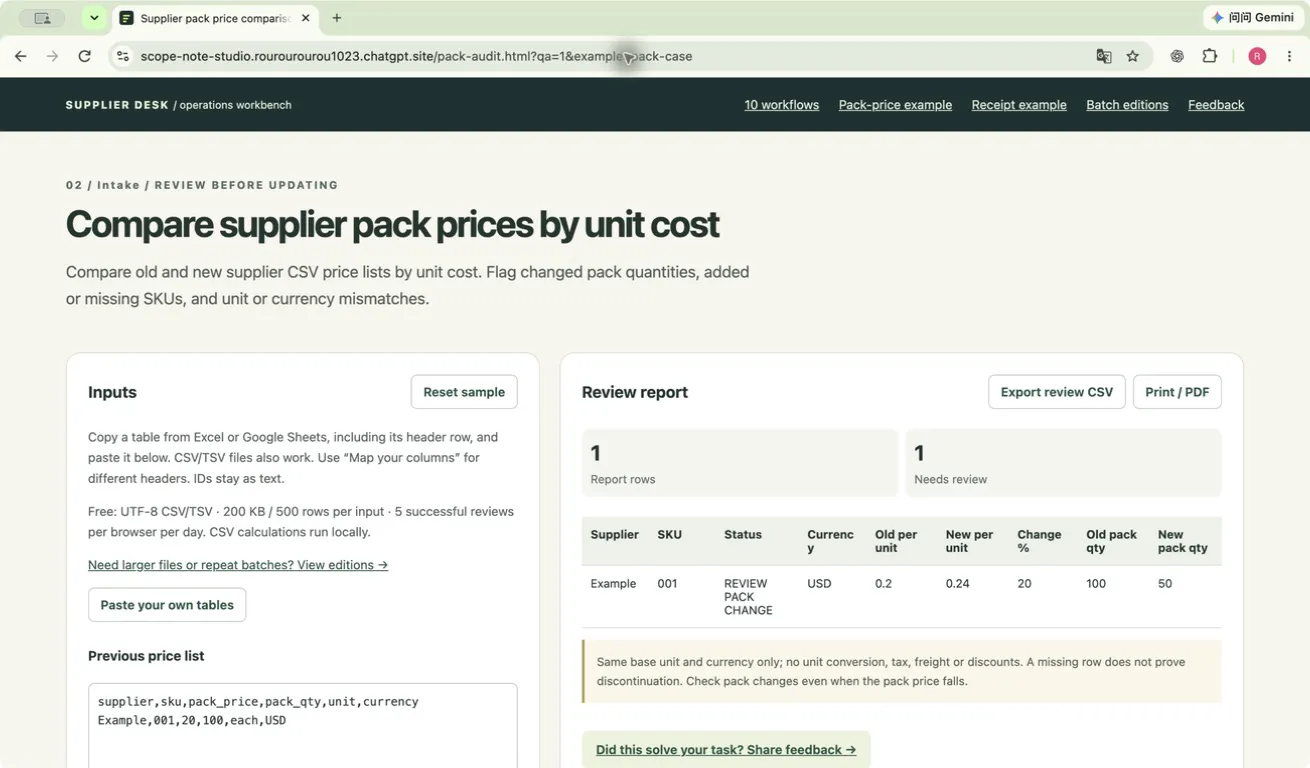Image resolution: width=1310 pixels, height=768 pixels.
Task: Bookmark this page with the star icon
Action: point(1133,57)
